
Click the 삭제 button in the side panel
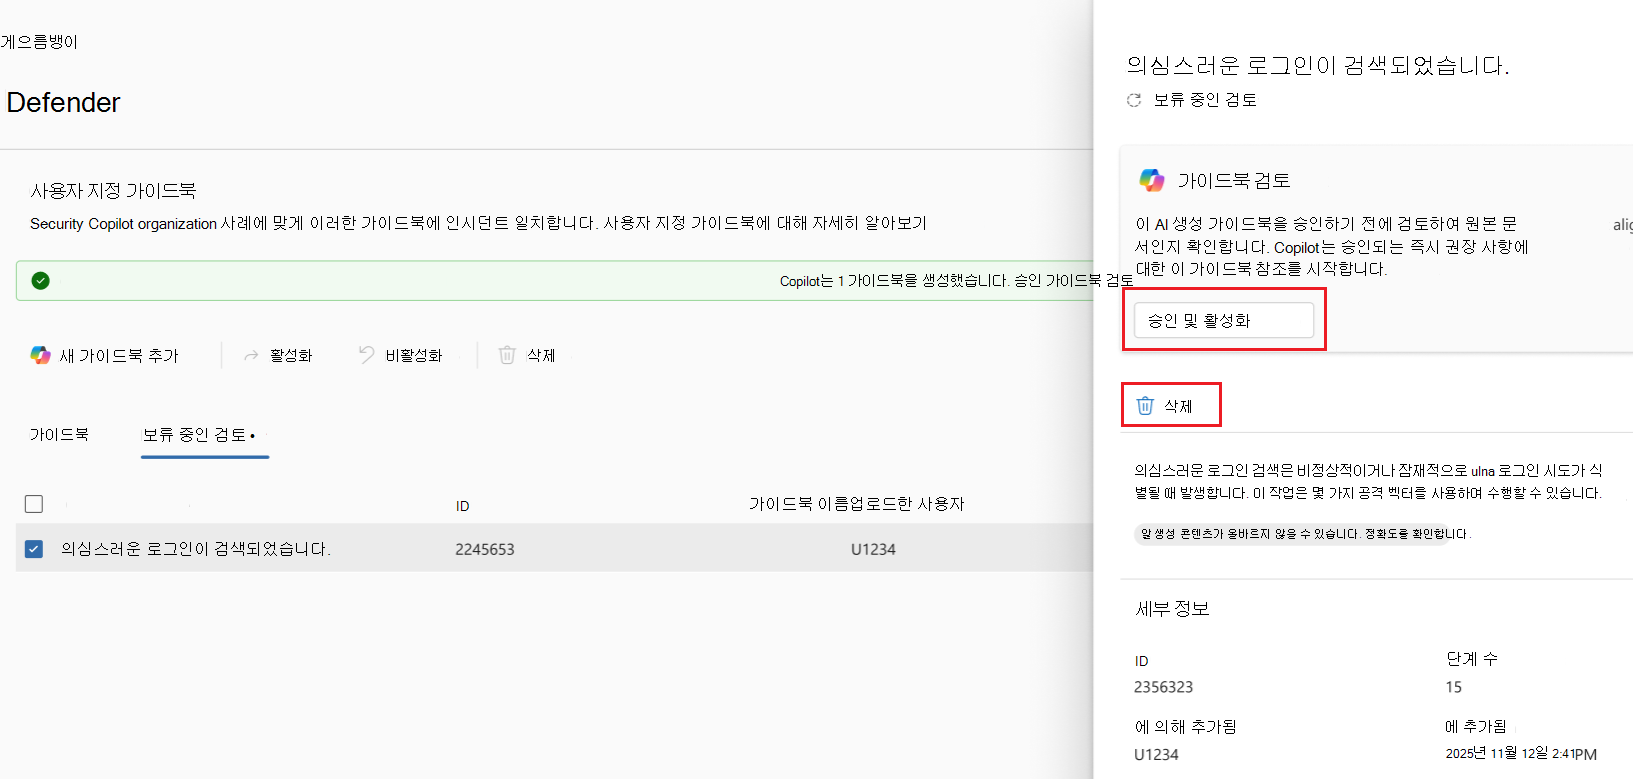1165,406
